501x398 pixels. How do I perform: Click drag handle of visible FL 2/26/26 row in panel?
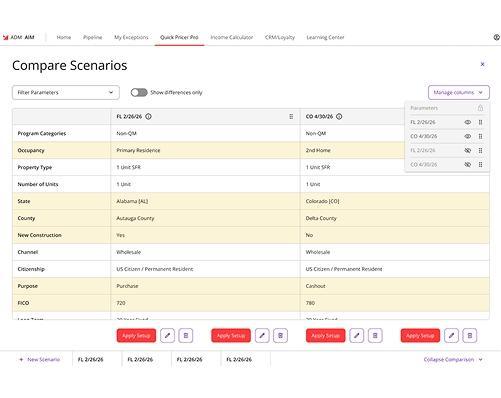coord(480,122)
